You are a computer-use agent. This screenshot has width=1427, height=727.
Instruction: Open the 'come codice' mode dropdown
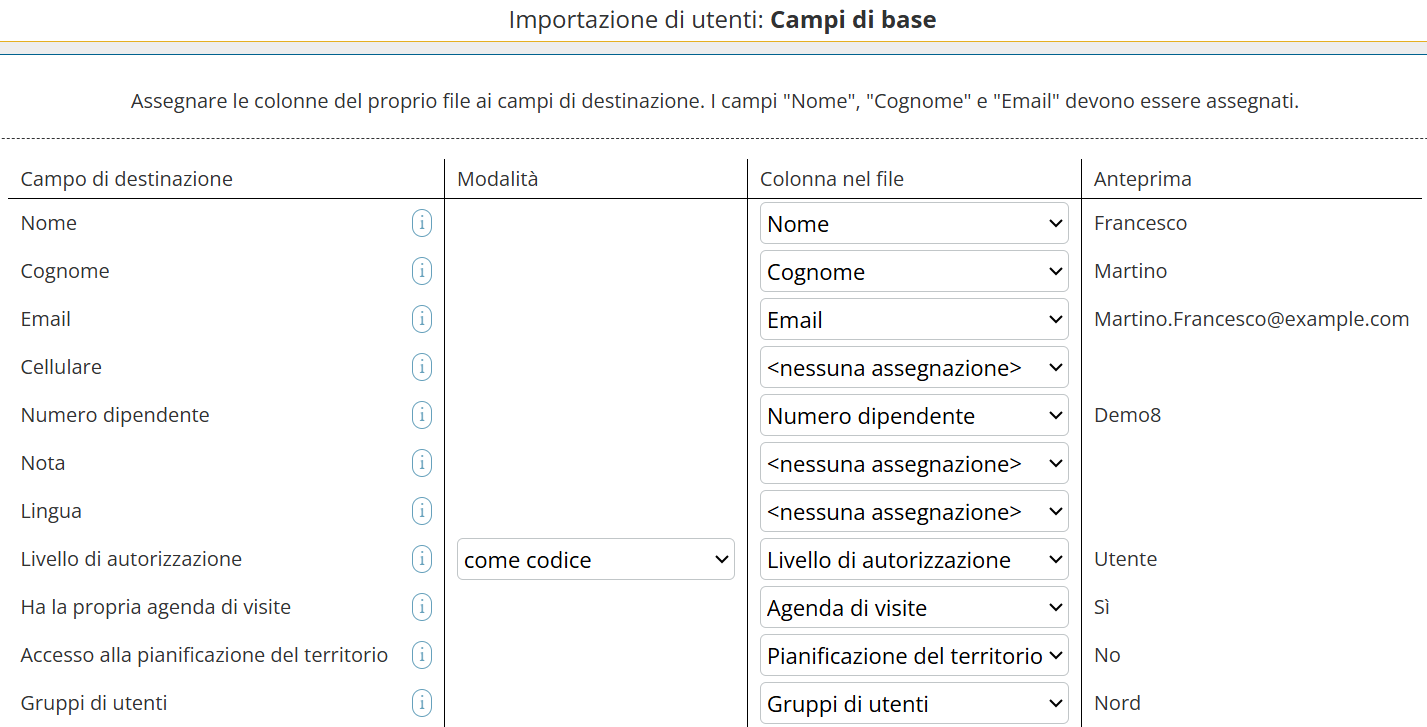596,560
